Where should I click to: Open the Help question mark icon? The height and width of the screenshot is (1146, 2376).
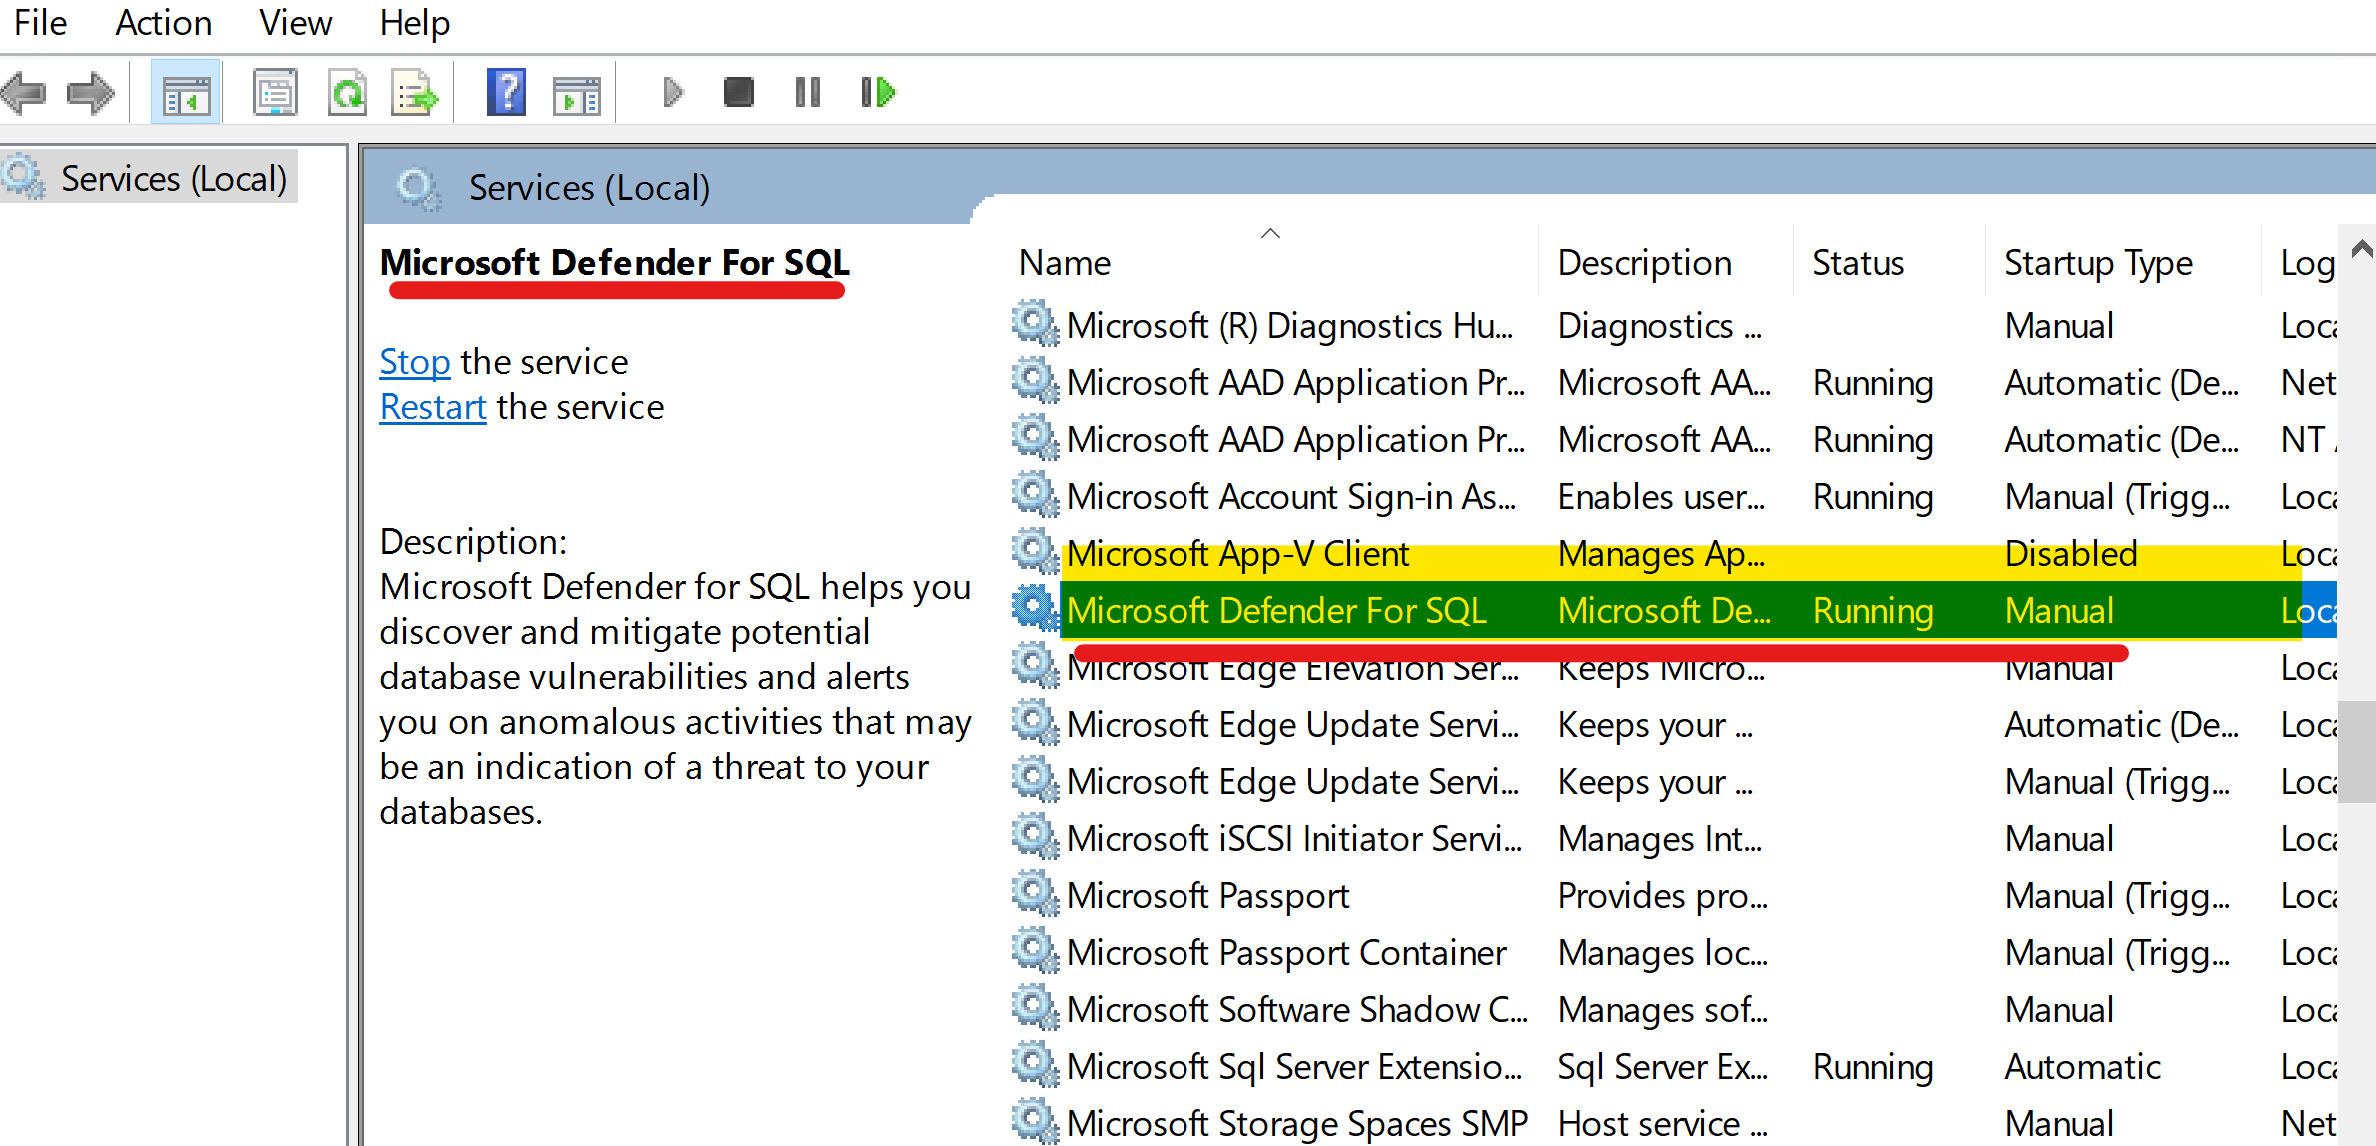506,93
